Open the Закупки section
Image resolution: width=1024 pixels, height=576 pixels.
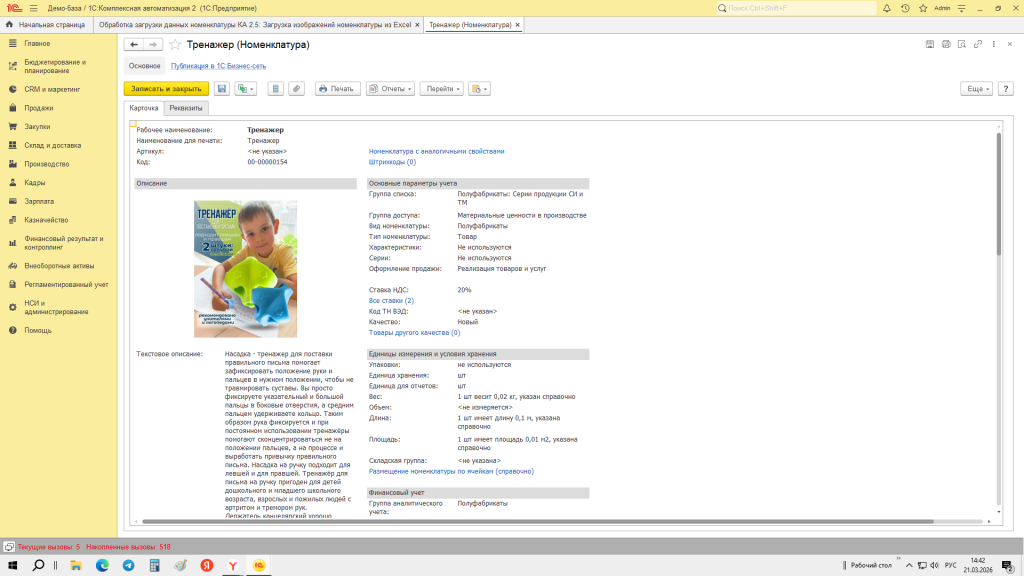tap(37, 127)
